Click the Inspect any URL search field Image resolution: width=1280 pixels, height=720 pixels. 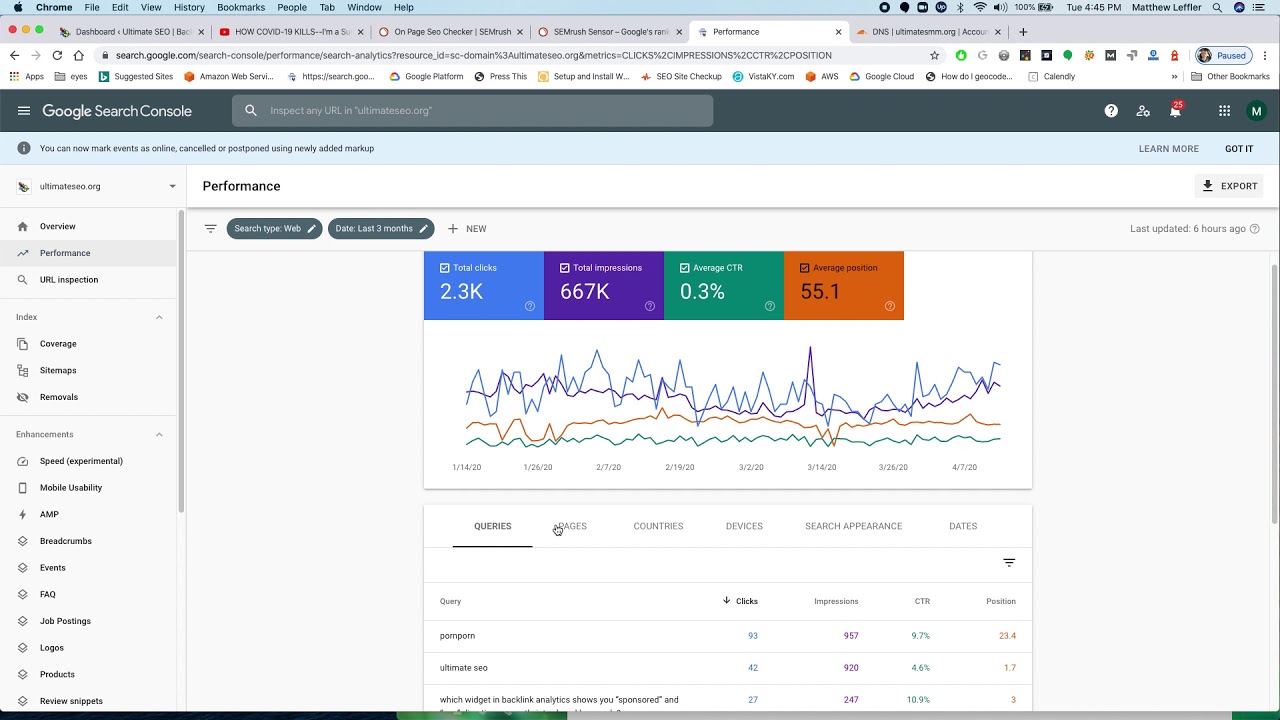click(x=472, y=111)
